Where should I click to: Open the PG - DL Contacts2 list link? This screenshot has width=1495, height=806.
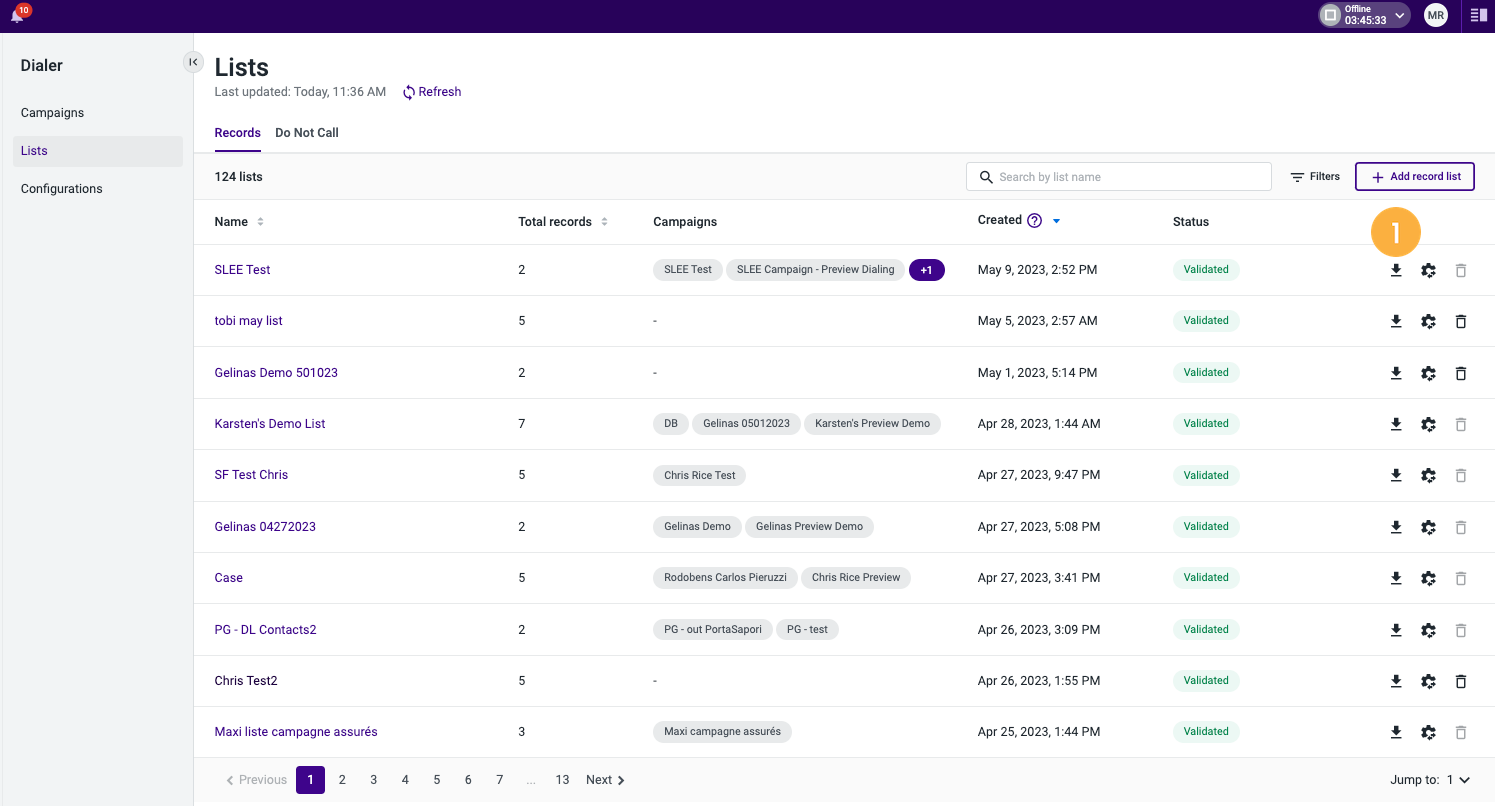pyautogui.click(x=265, y=630)
